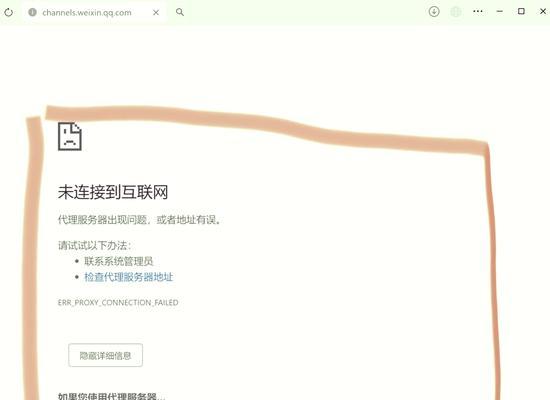
Task: Reload the page with the refresh icon
Action: [9, 13]
